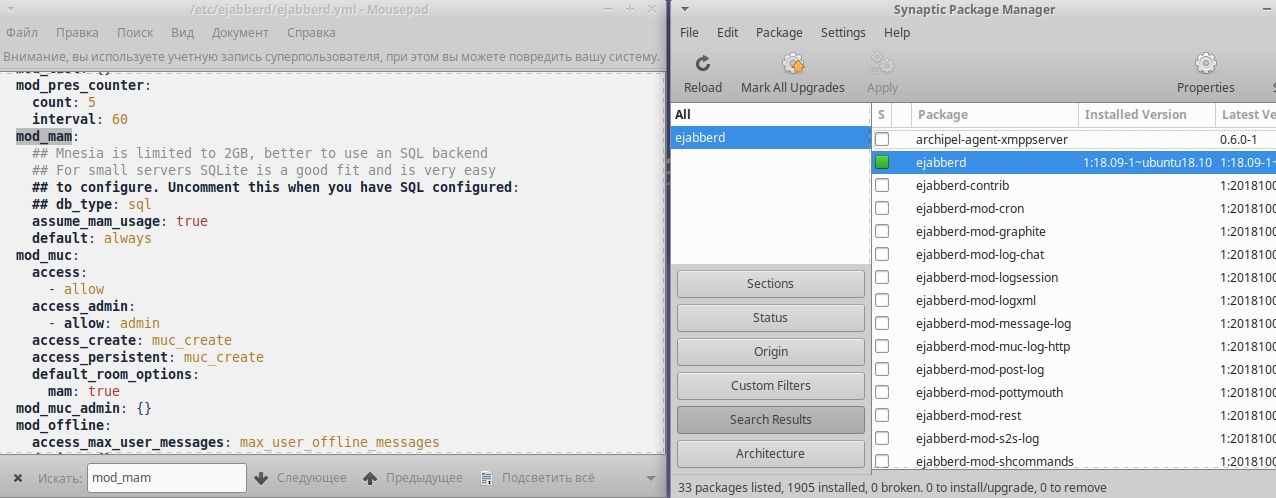Toggle checkbox for archipel-agent-xmppserver

(882, 139)
